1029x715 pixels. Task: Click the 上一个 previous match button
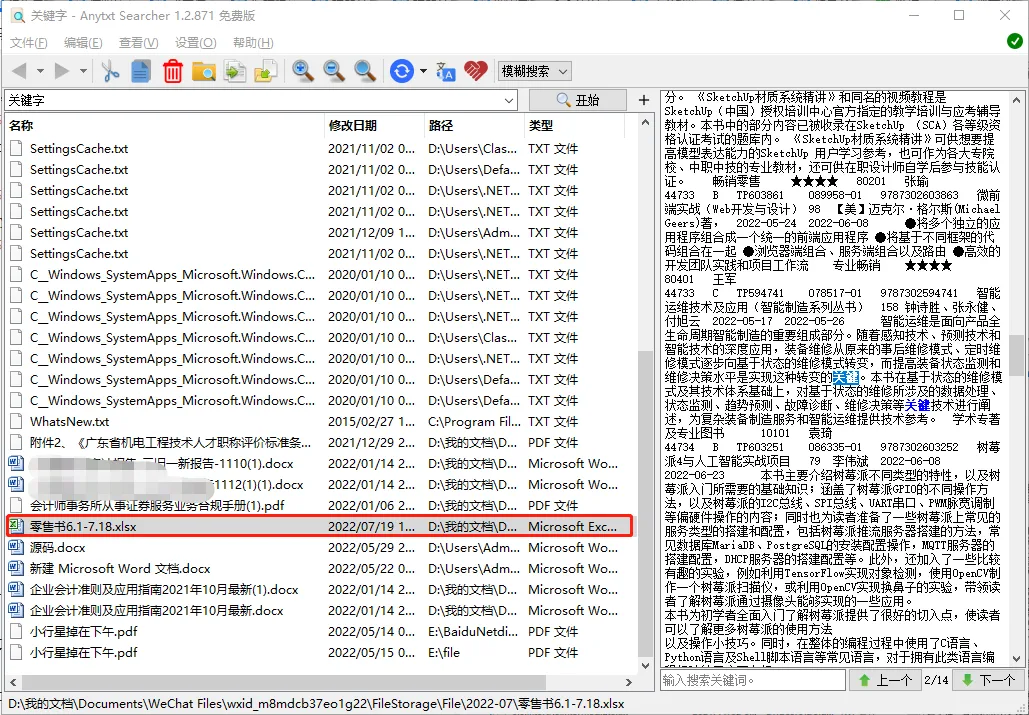(x=885, y=680)
